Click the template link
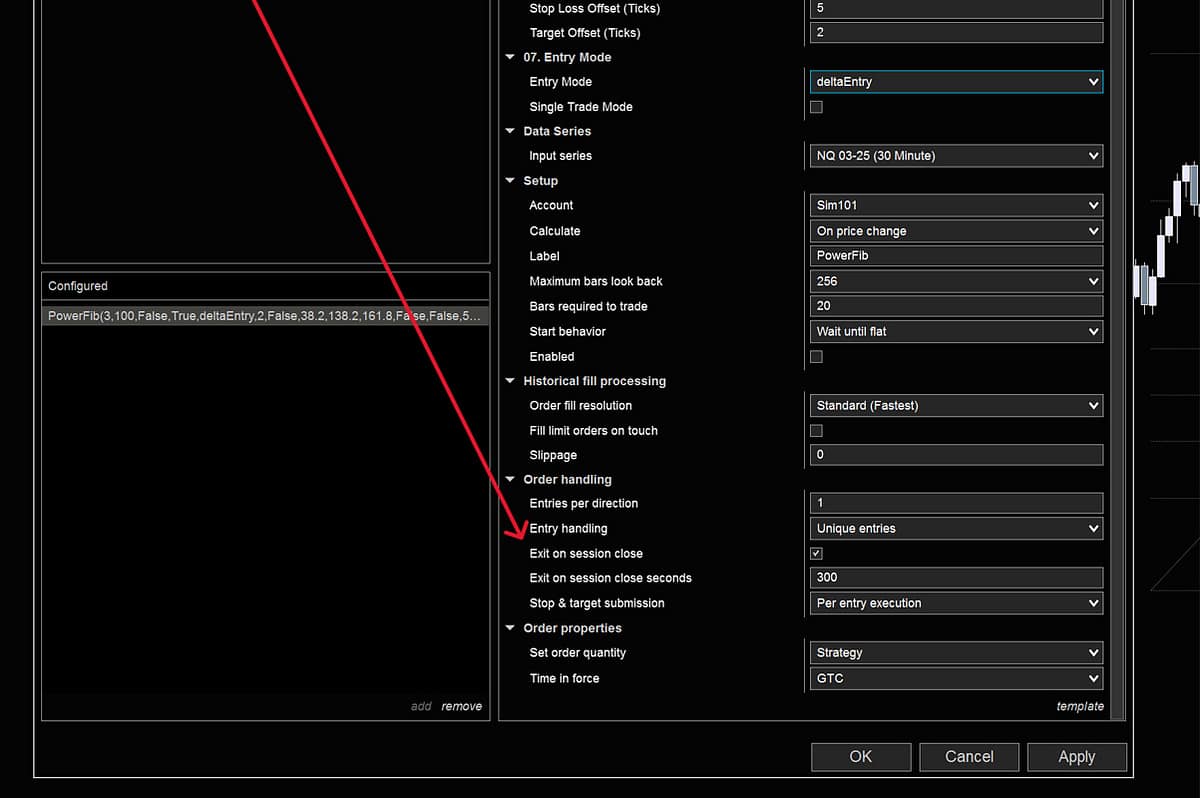The width and height of the screenshot is (1200, 798). tap(1080, 706)
